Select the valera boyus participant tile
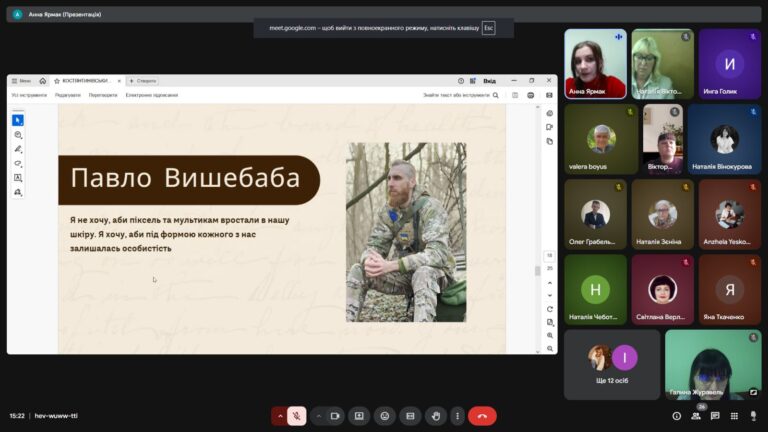The height and width of the screenshot is (432, 768). pos(601,139)
